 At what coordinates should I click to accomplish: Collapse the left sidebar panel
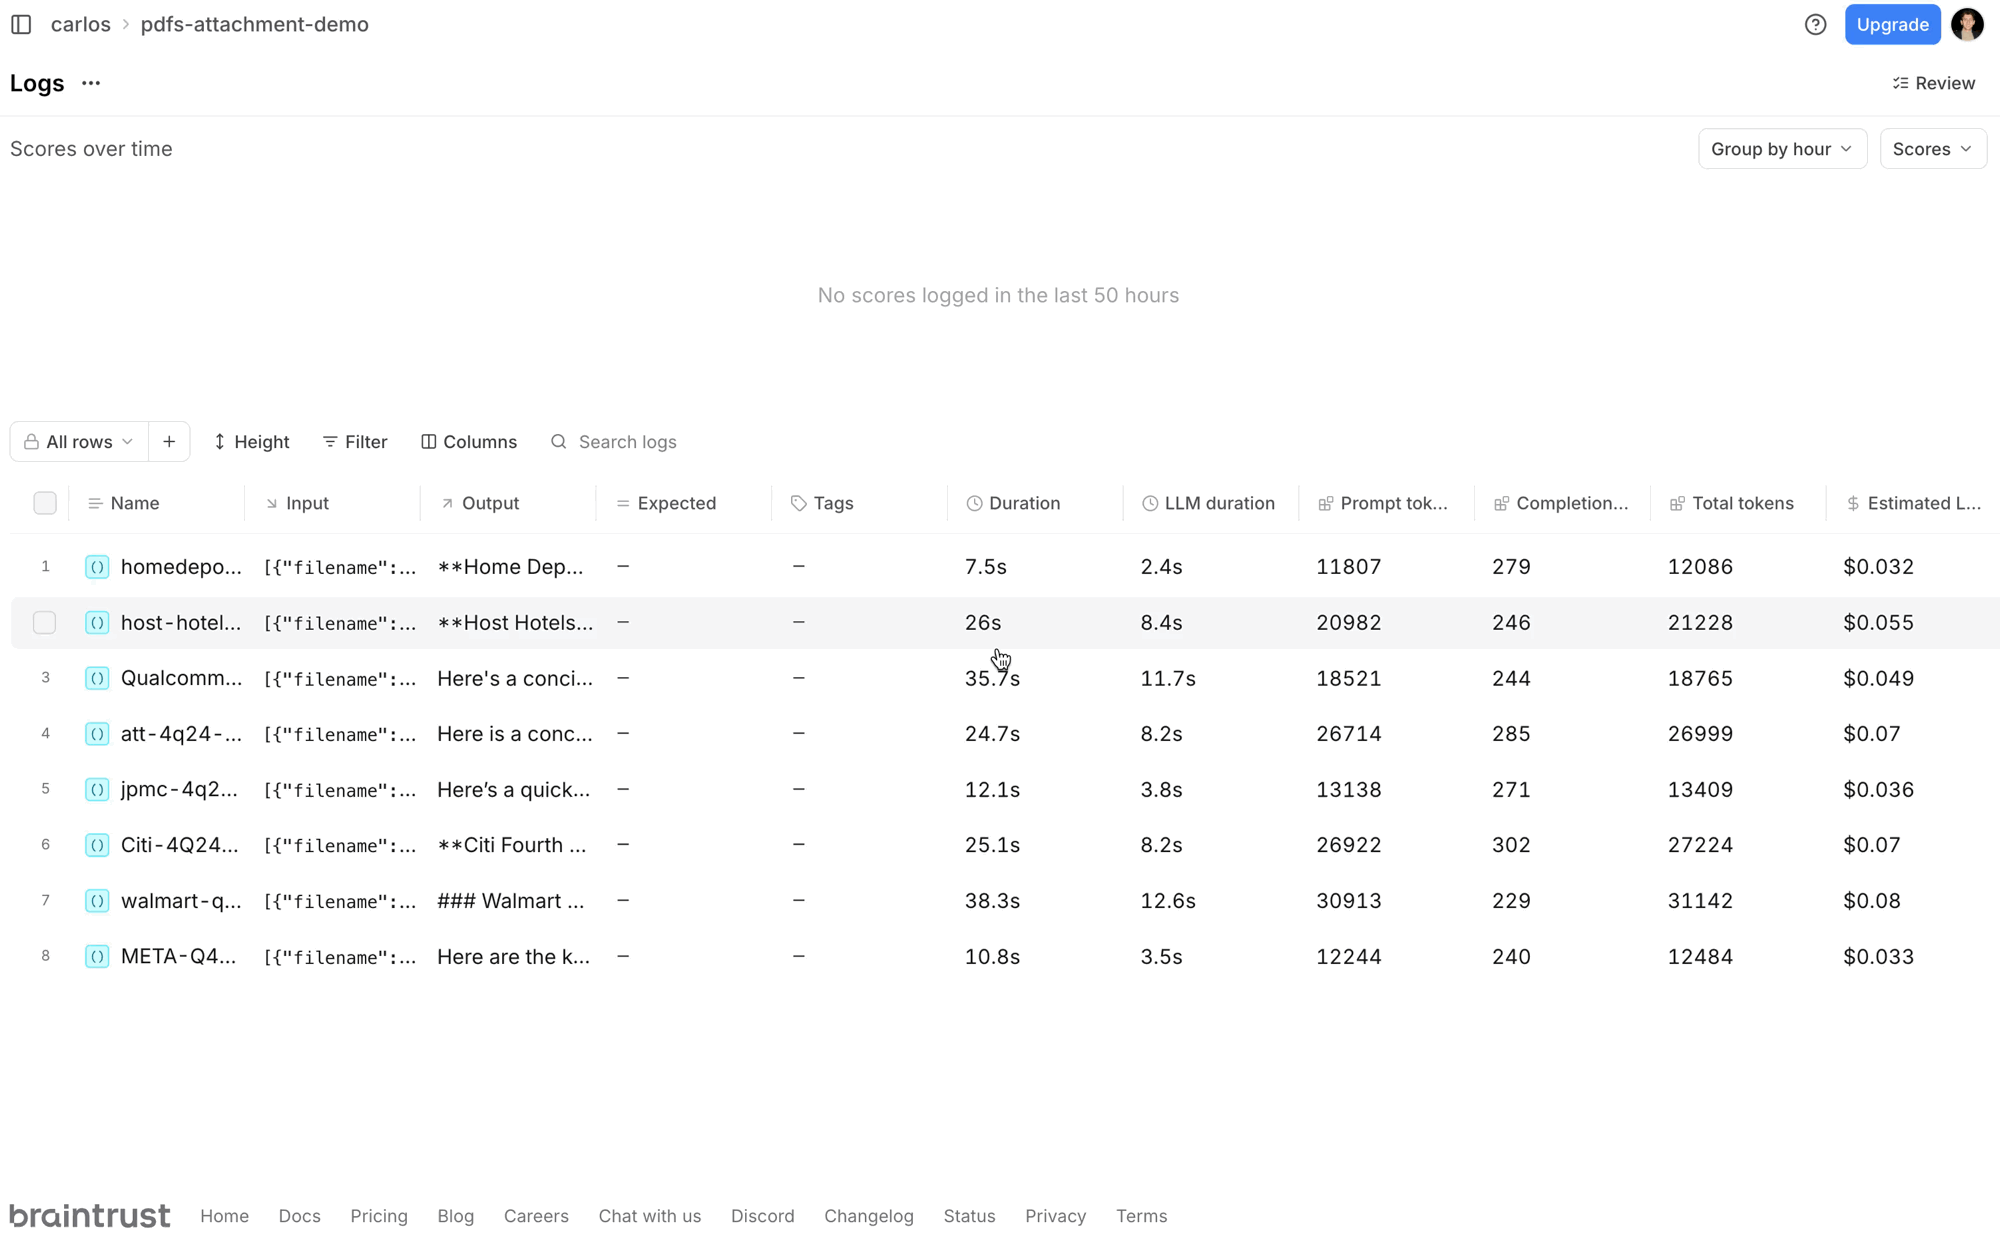click(x=21, y=24)
